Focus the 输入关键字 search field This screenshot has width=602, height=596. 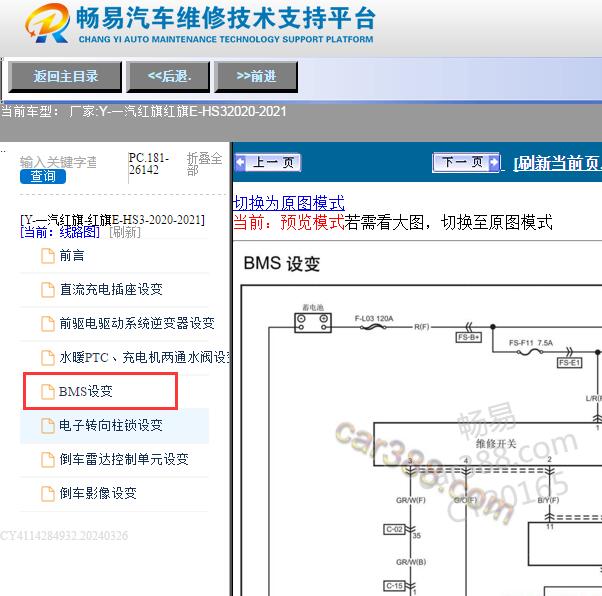(58, 162)
